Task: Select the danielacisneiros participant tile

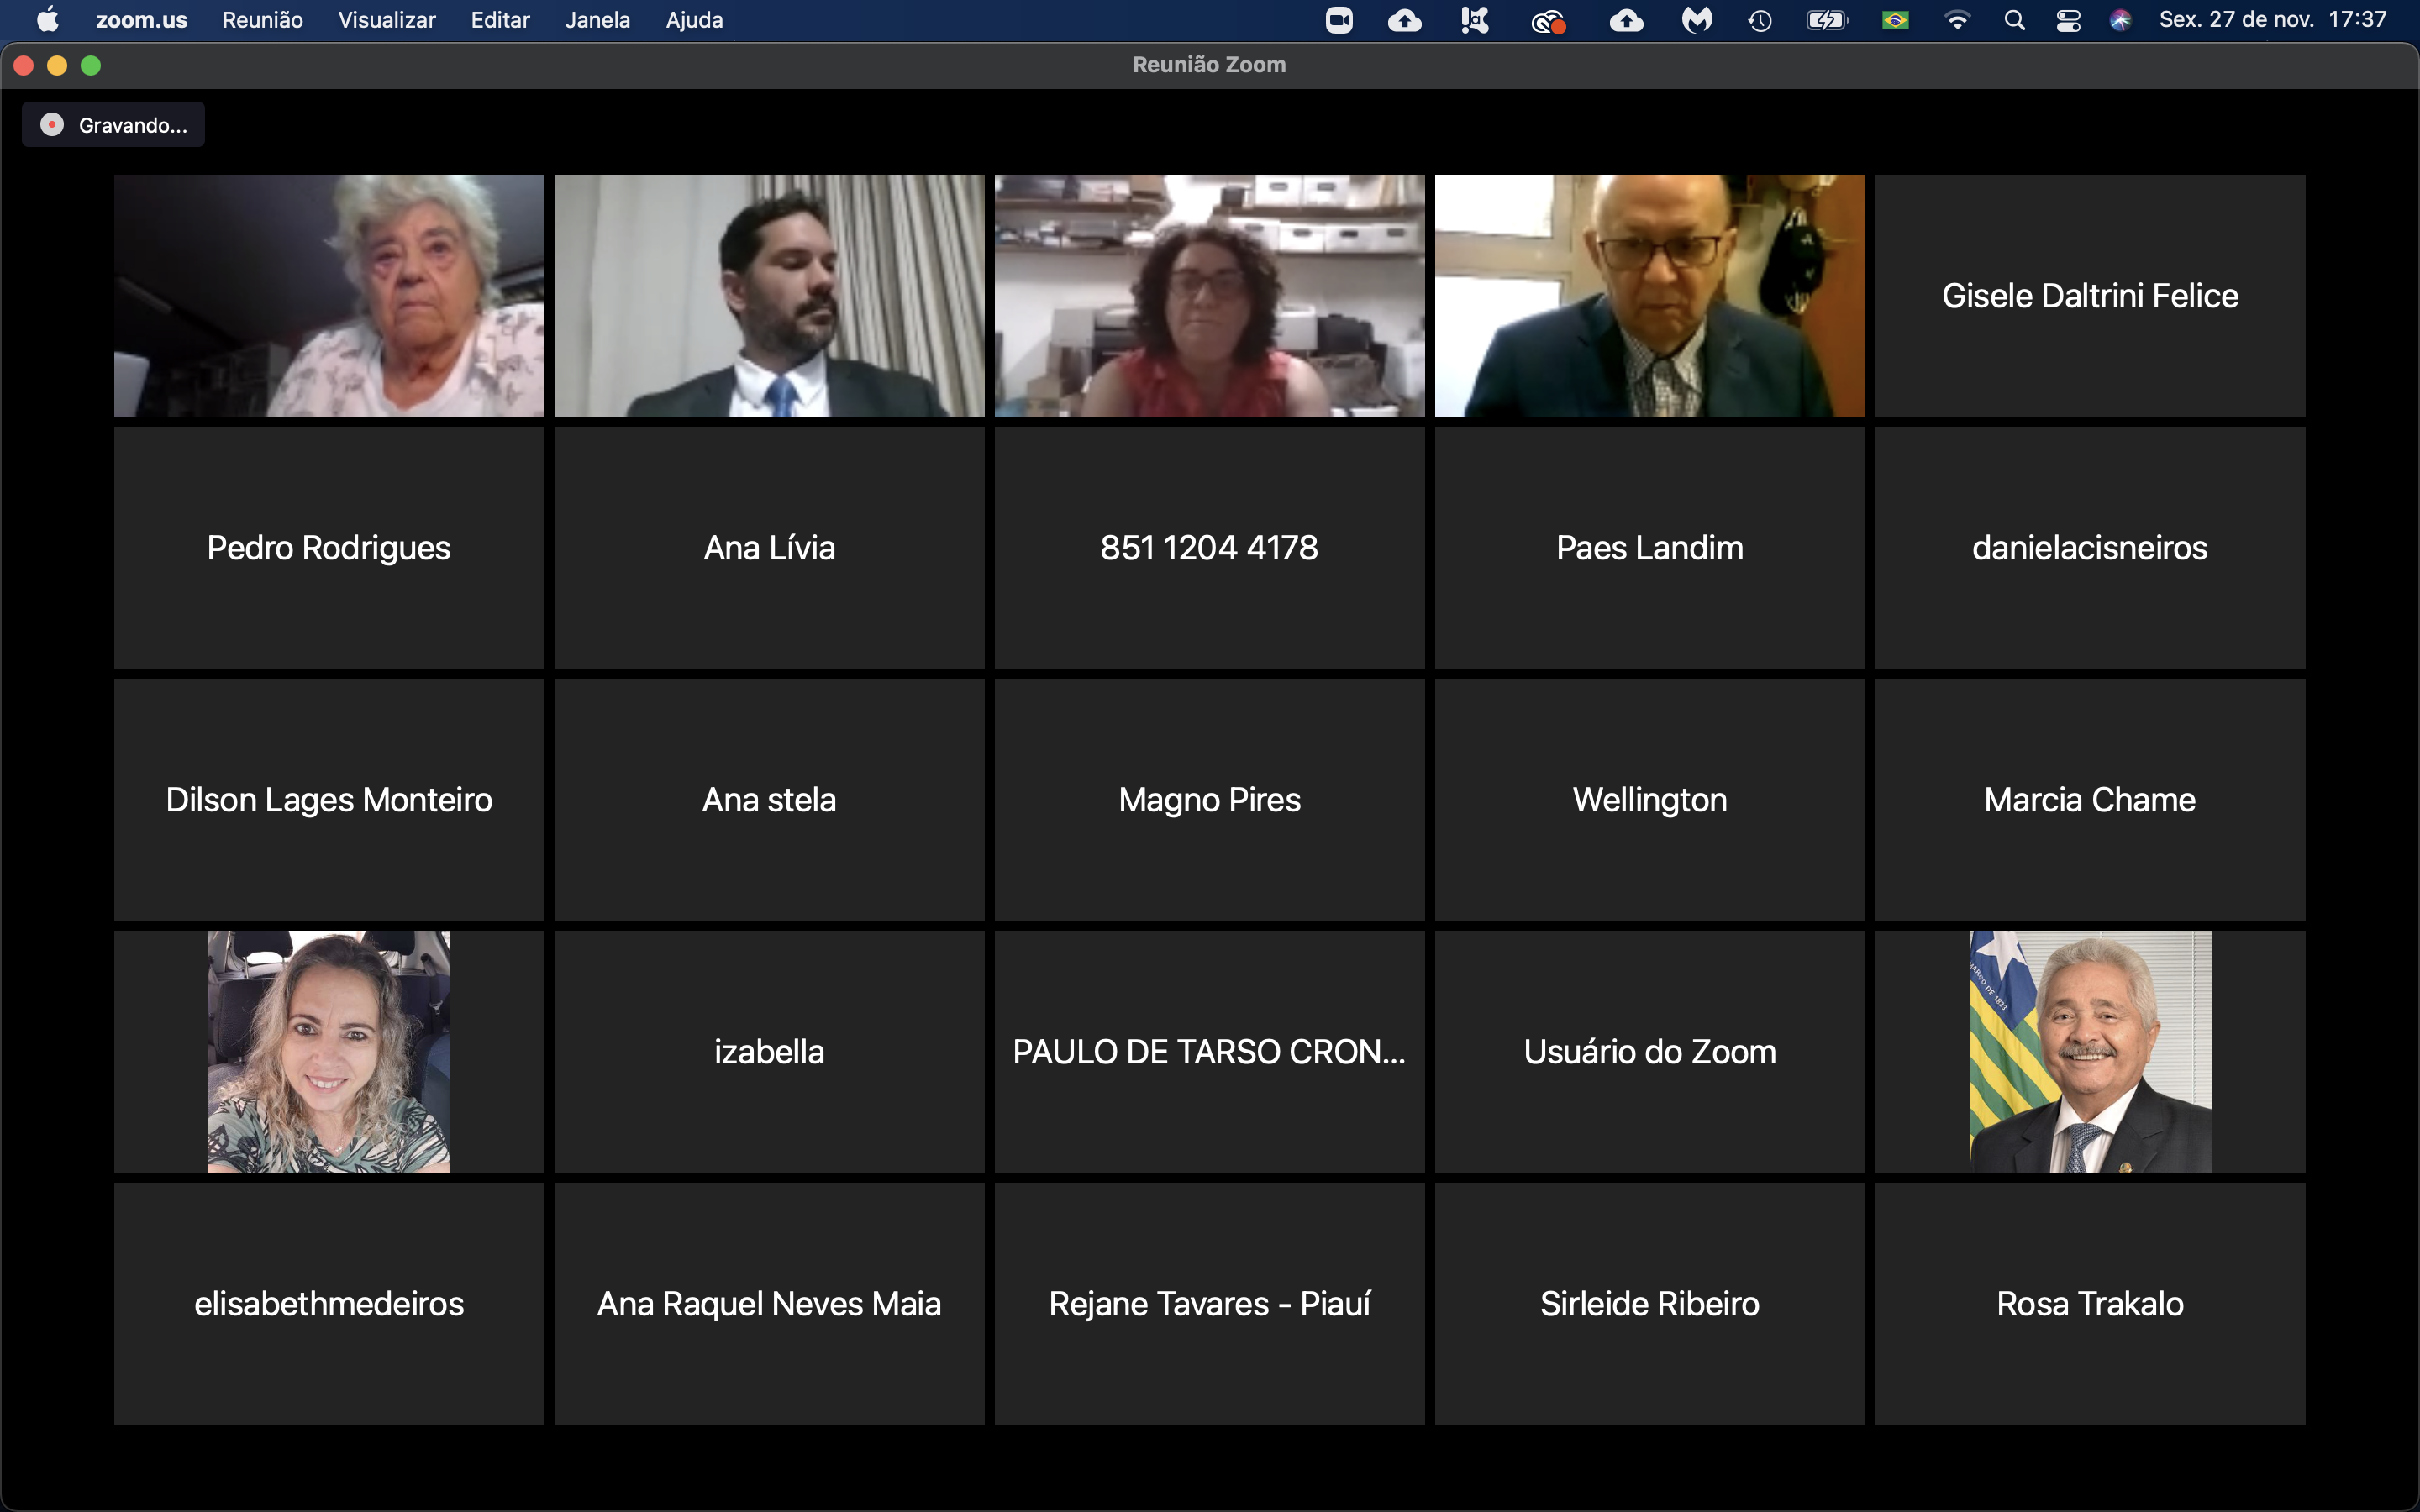Action: point(2090,547)
